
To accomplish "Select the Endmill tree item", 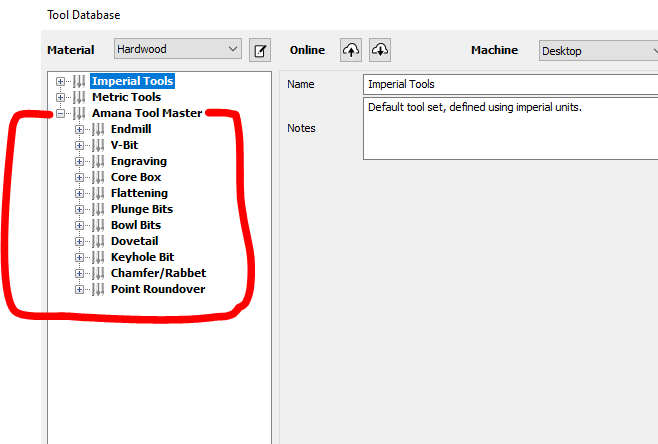I will click(131, 129).
